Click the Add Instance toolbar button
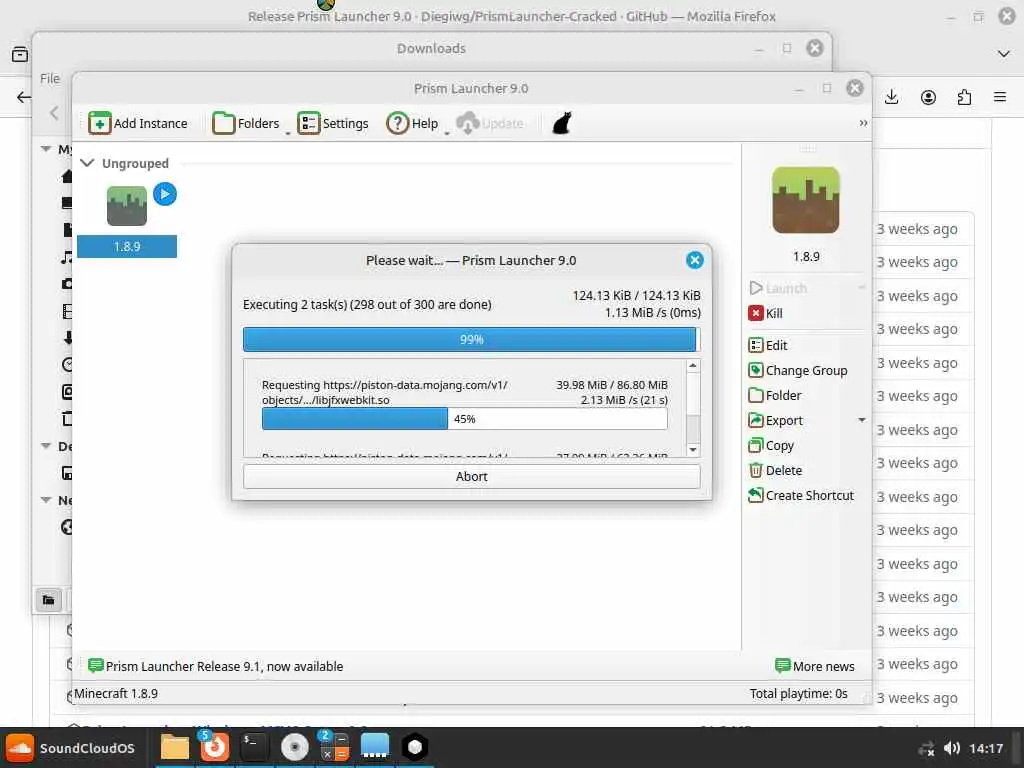The height and width of the screenshot is (768, 1024). pos(138,123)
